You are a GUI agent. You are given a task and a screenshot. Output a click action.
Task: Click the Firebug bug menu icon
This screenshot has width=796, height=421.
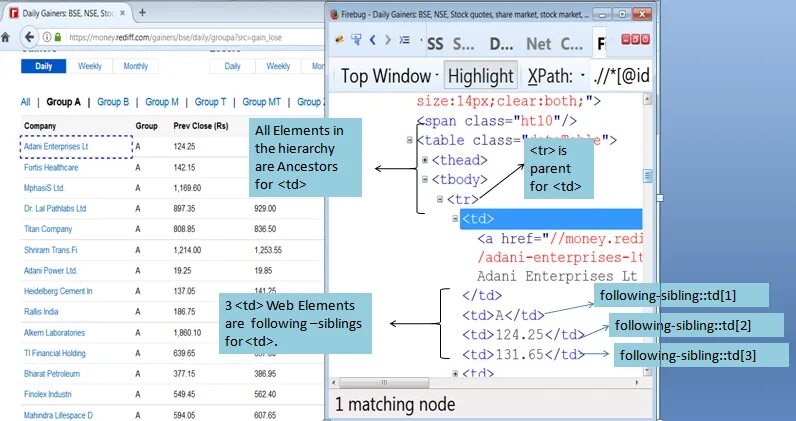340,39
